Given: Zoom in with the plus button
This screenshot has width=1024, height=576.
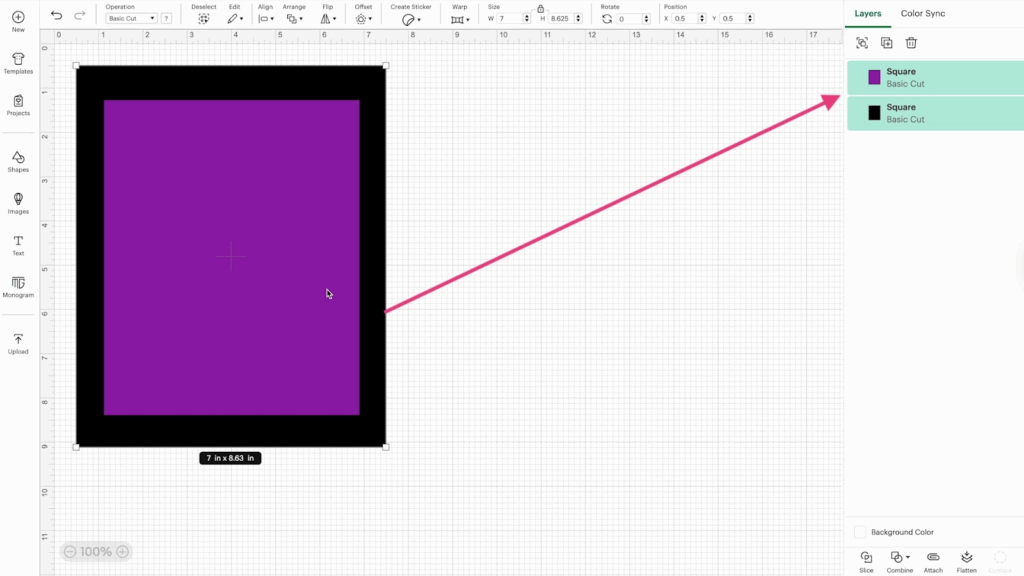Looking at the screenshot, I should (122, 552).
